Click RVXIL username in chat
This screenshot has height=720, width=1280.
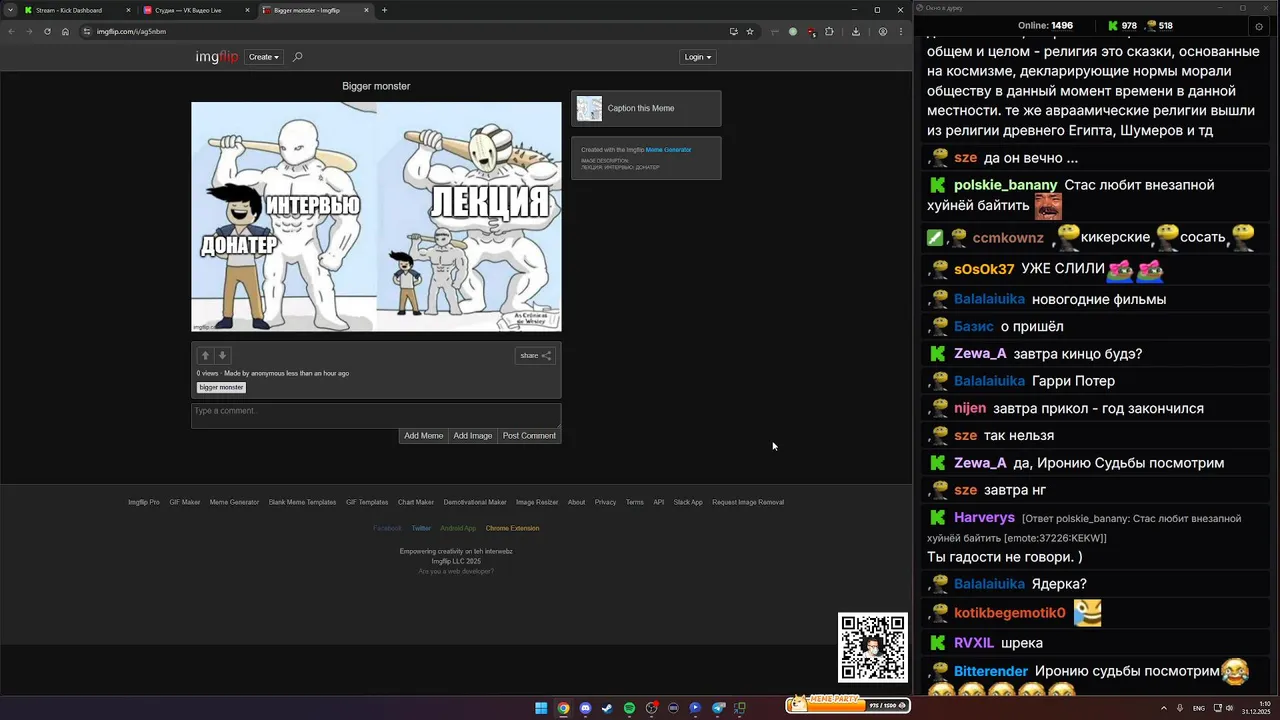point(974,643)
